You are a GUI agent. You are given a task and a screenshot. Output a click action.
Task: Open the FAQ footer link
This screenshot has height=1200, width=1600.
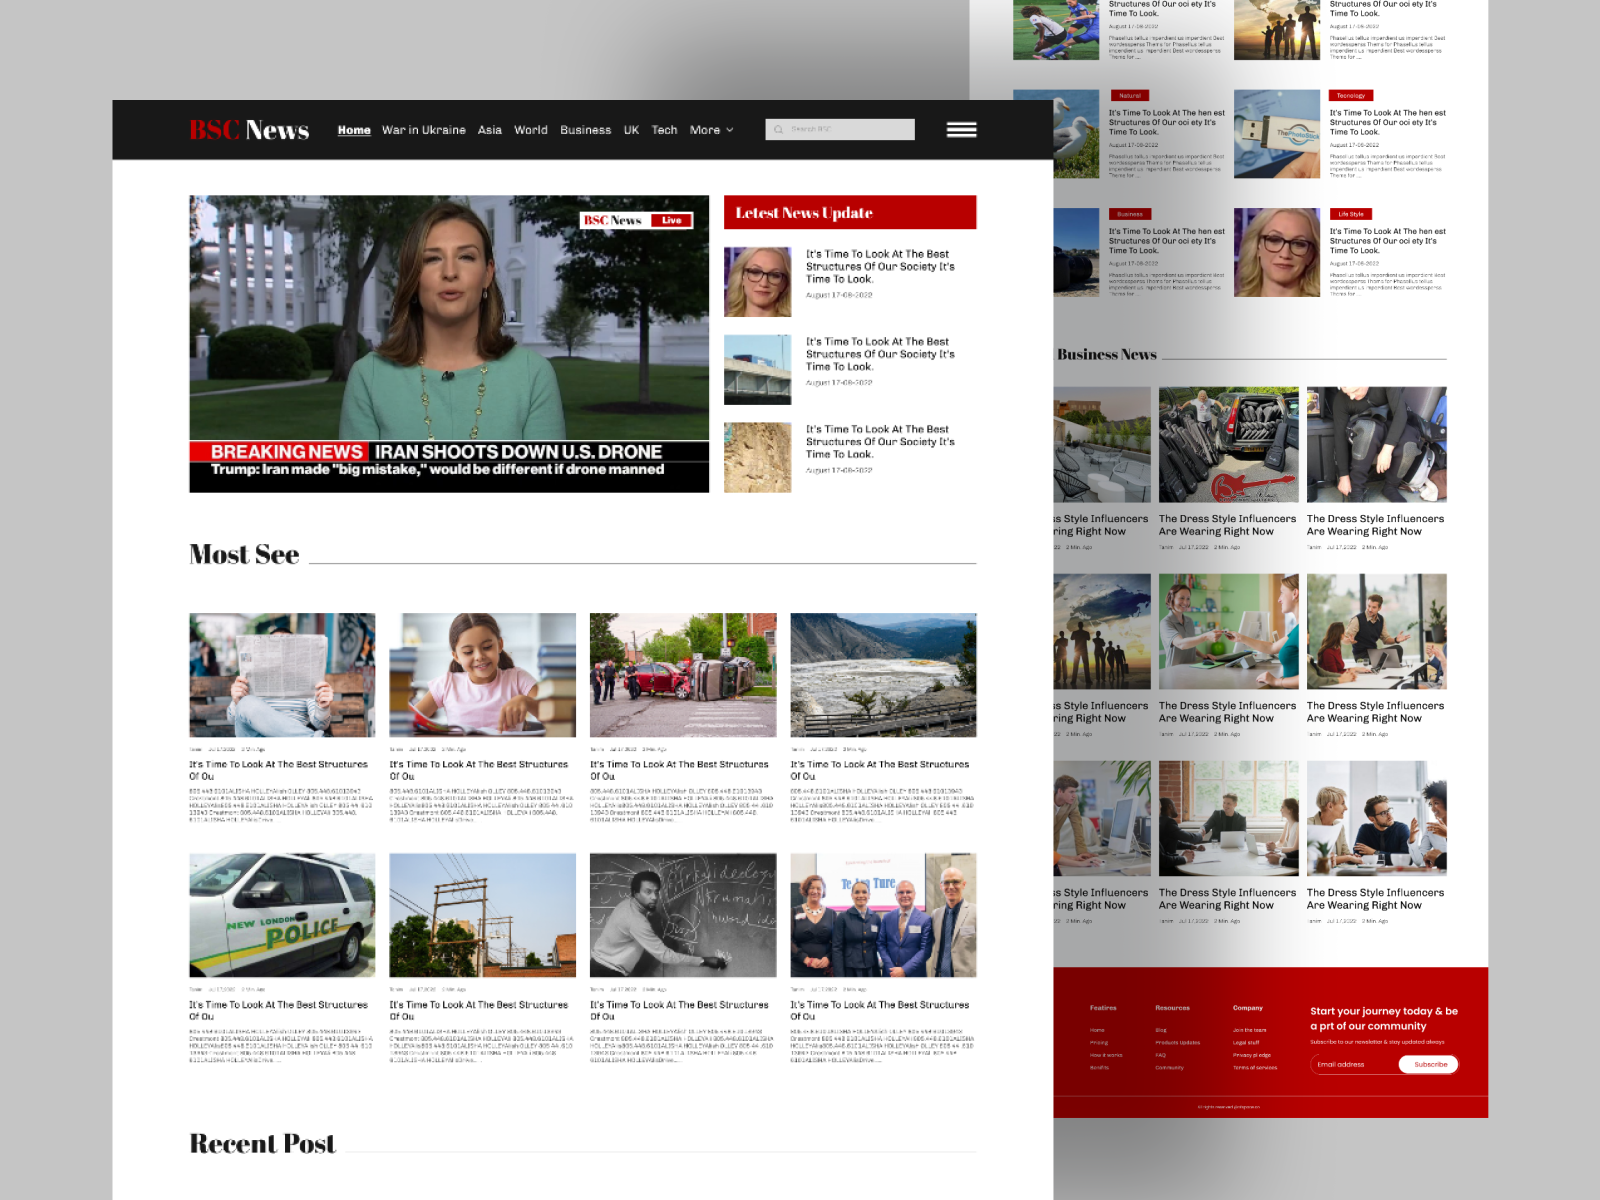click(x=1160, y=1054)
